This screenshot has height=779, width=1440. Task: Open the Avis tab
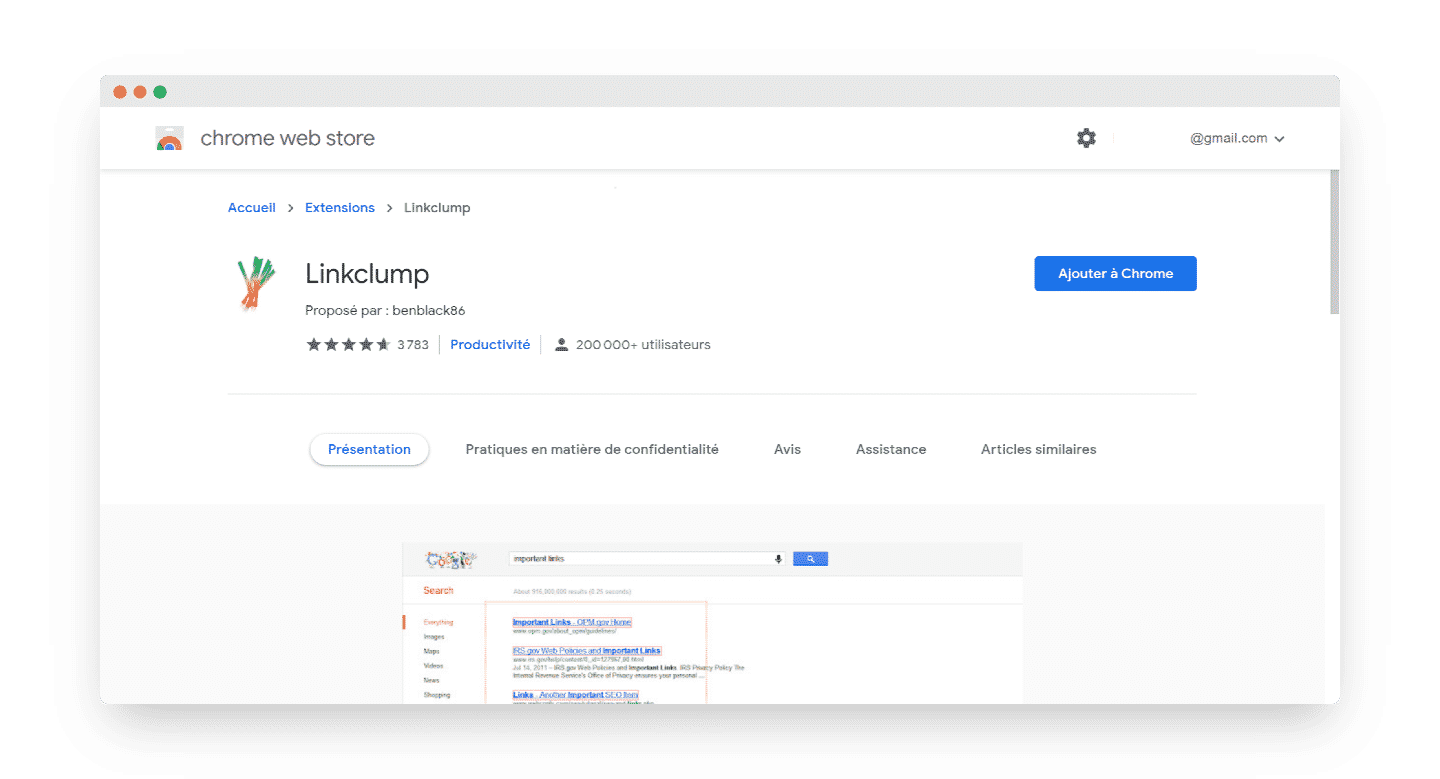click(787, 450)
